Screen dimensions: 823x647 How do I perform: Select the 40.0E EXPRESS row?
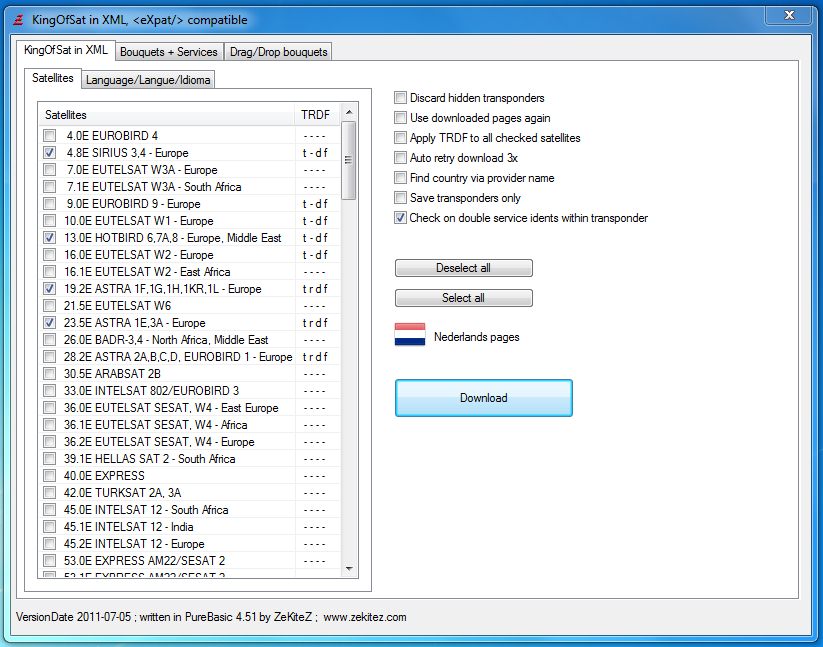(189, 476)
